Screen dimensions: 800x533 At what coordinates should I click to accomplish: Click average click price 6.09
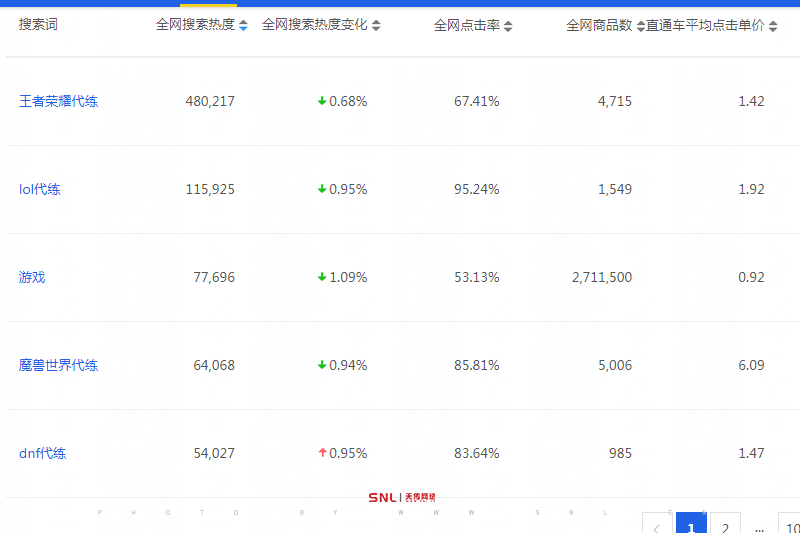752,365
